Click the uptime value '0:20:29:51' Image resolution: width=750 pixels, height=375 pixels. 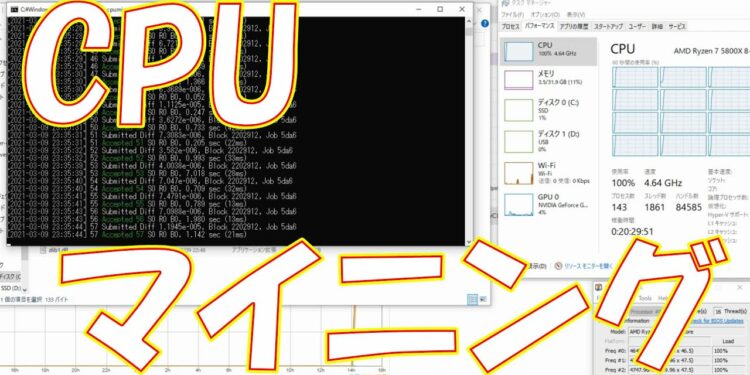pos(632,232)
